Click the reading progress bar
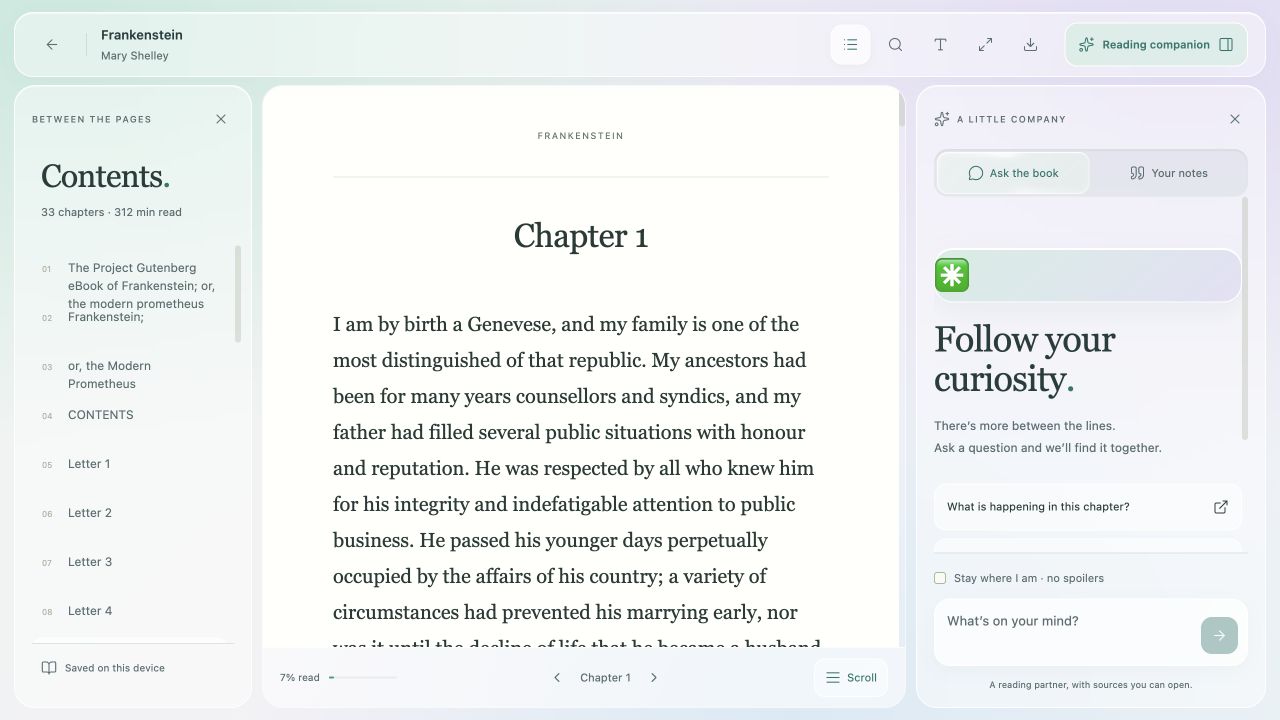Viewport: 1280px width, 720px height. coord(363,678)
